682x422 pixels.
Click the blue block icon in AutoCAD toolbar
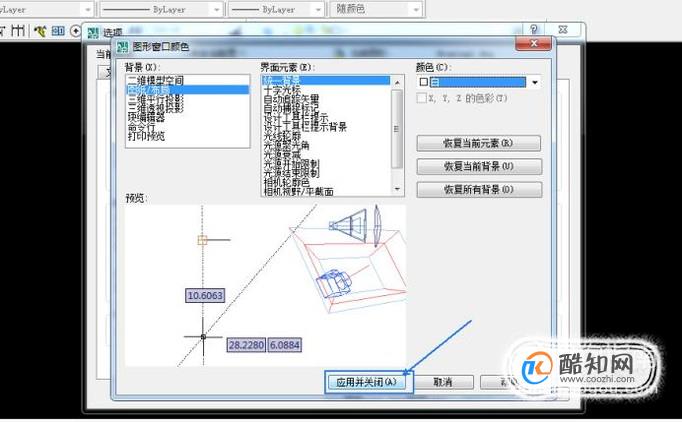click(x=58, y=31)
